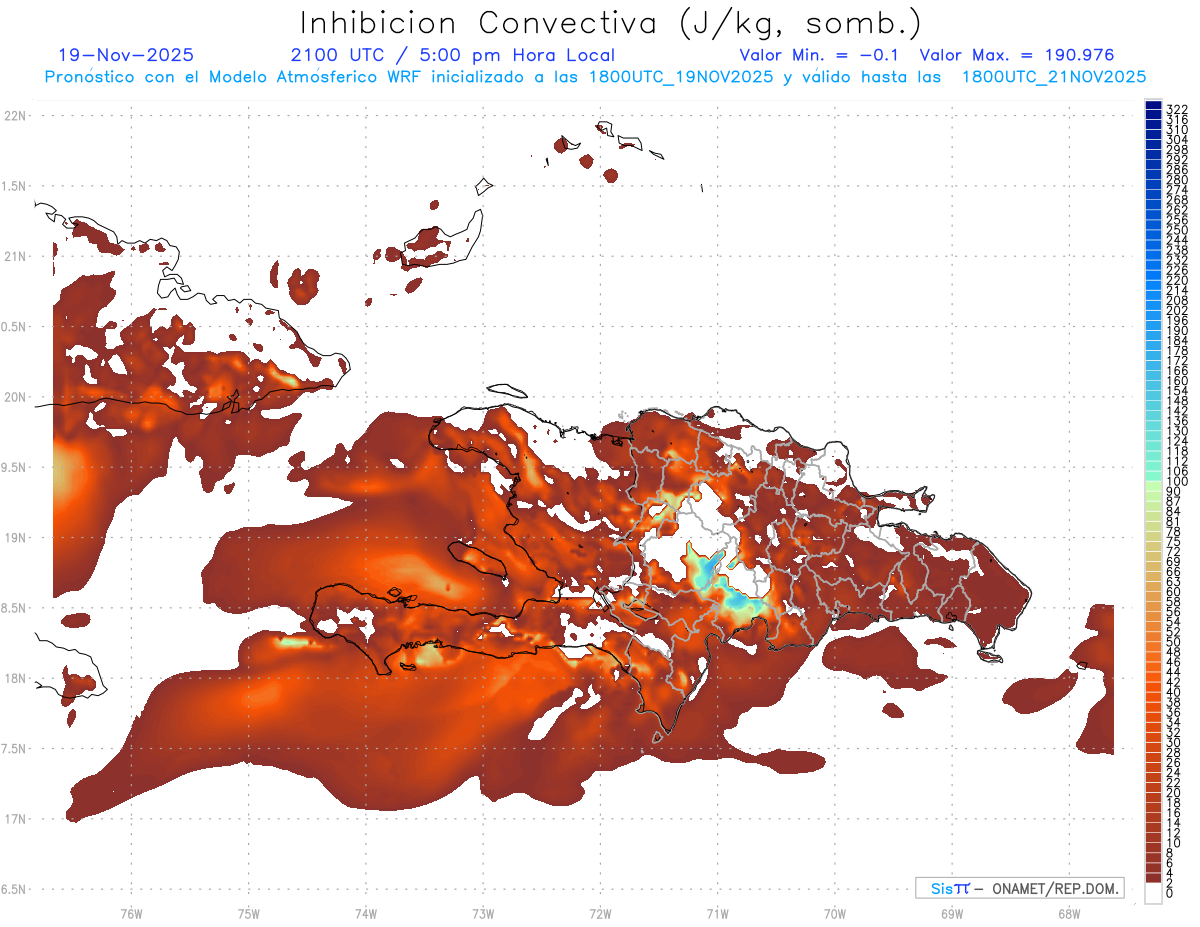Click the '7.5N' latitude label
The width and height of the screenshot is (1200, 927).
[x=14, y=749]
